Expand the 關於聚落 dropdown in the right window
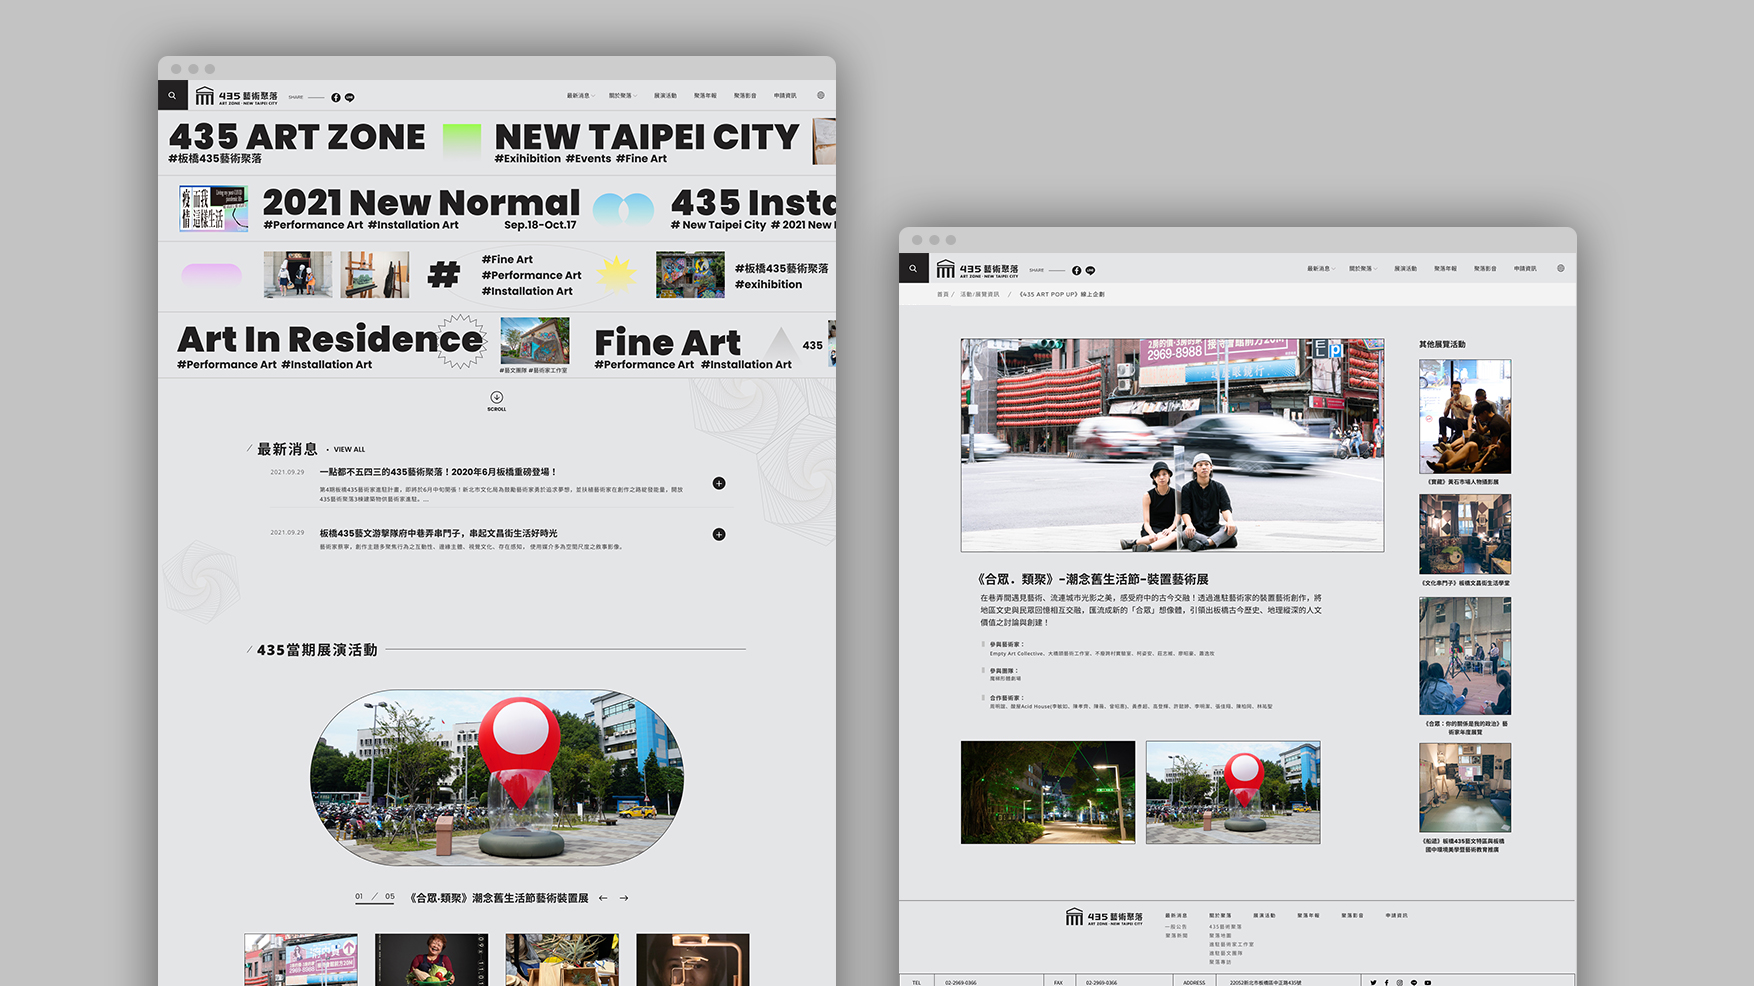 (1362, 269)
